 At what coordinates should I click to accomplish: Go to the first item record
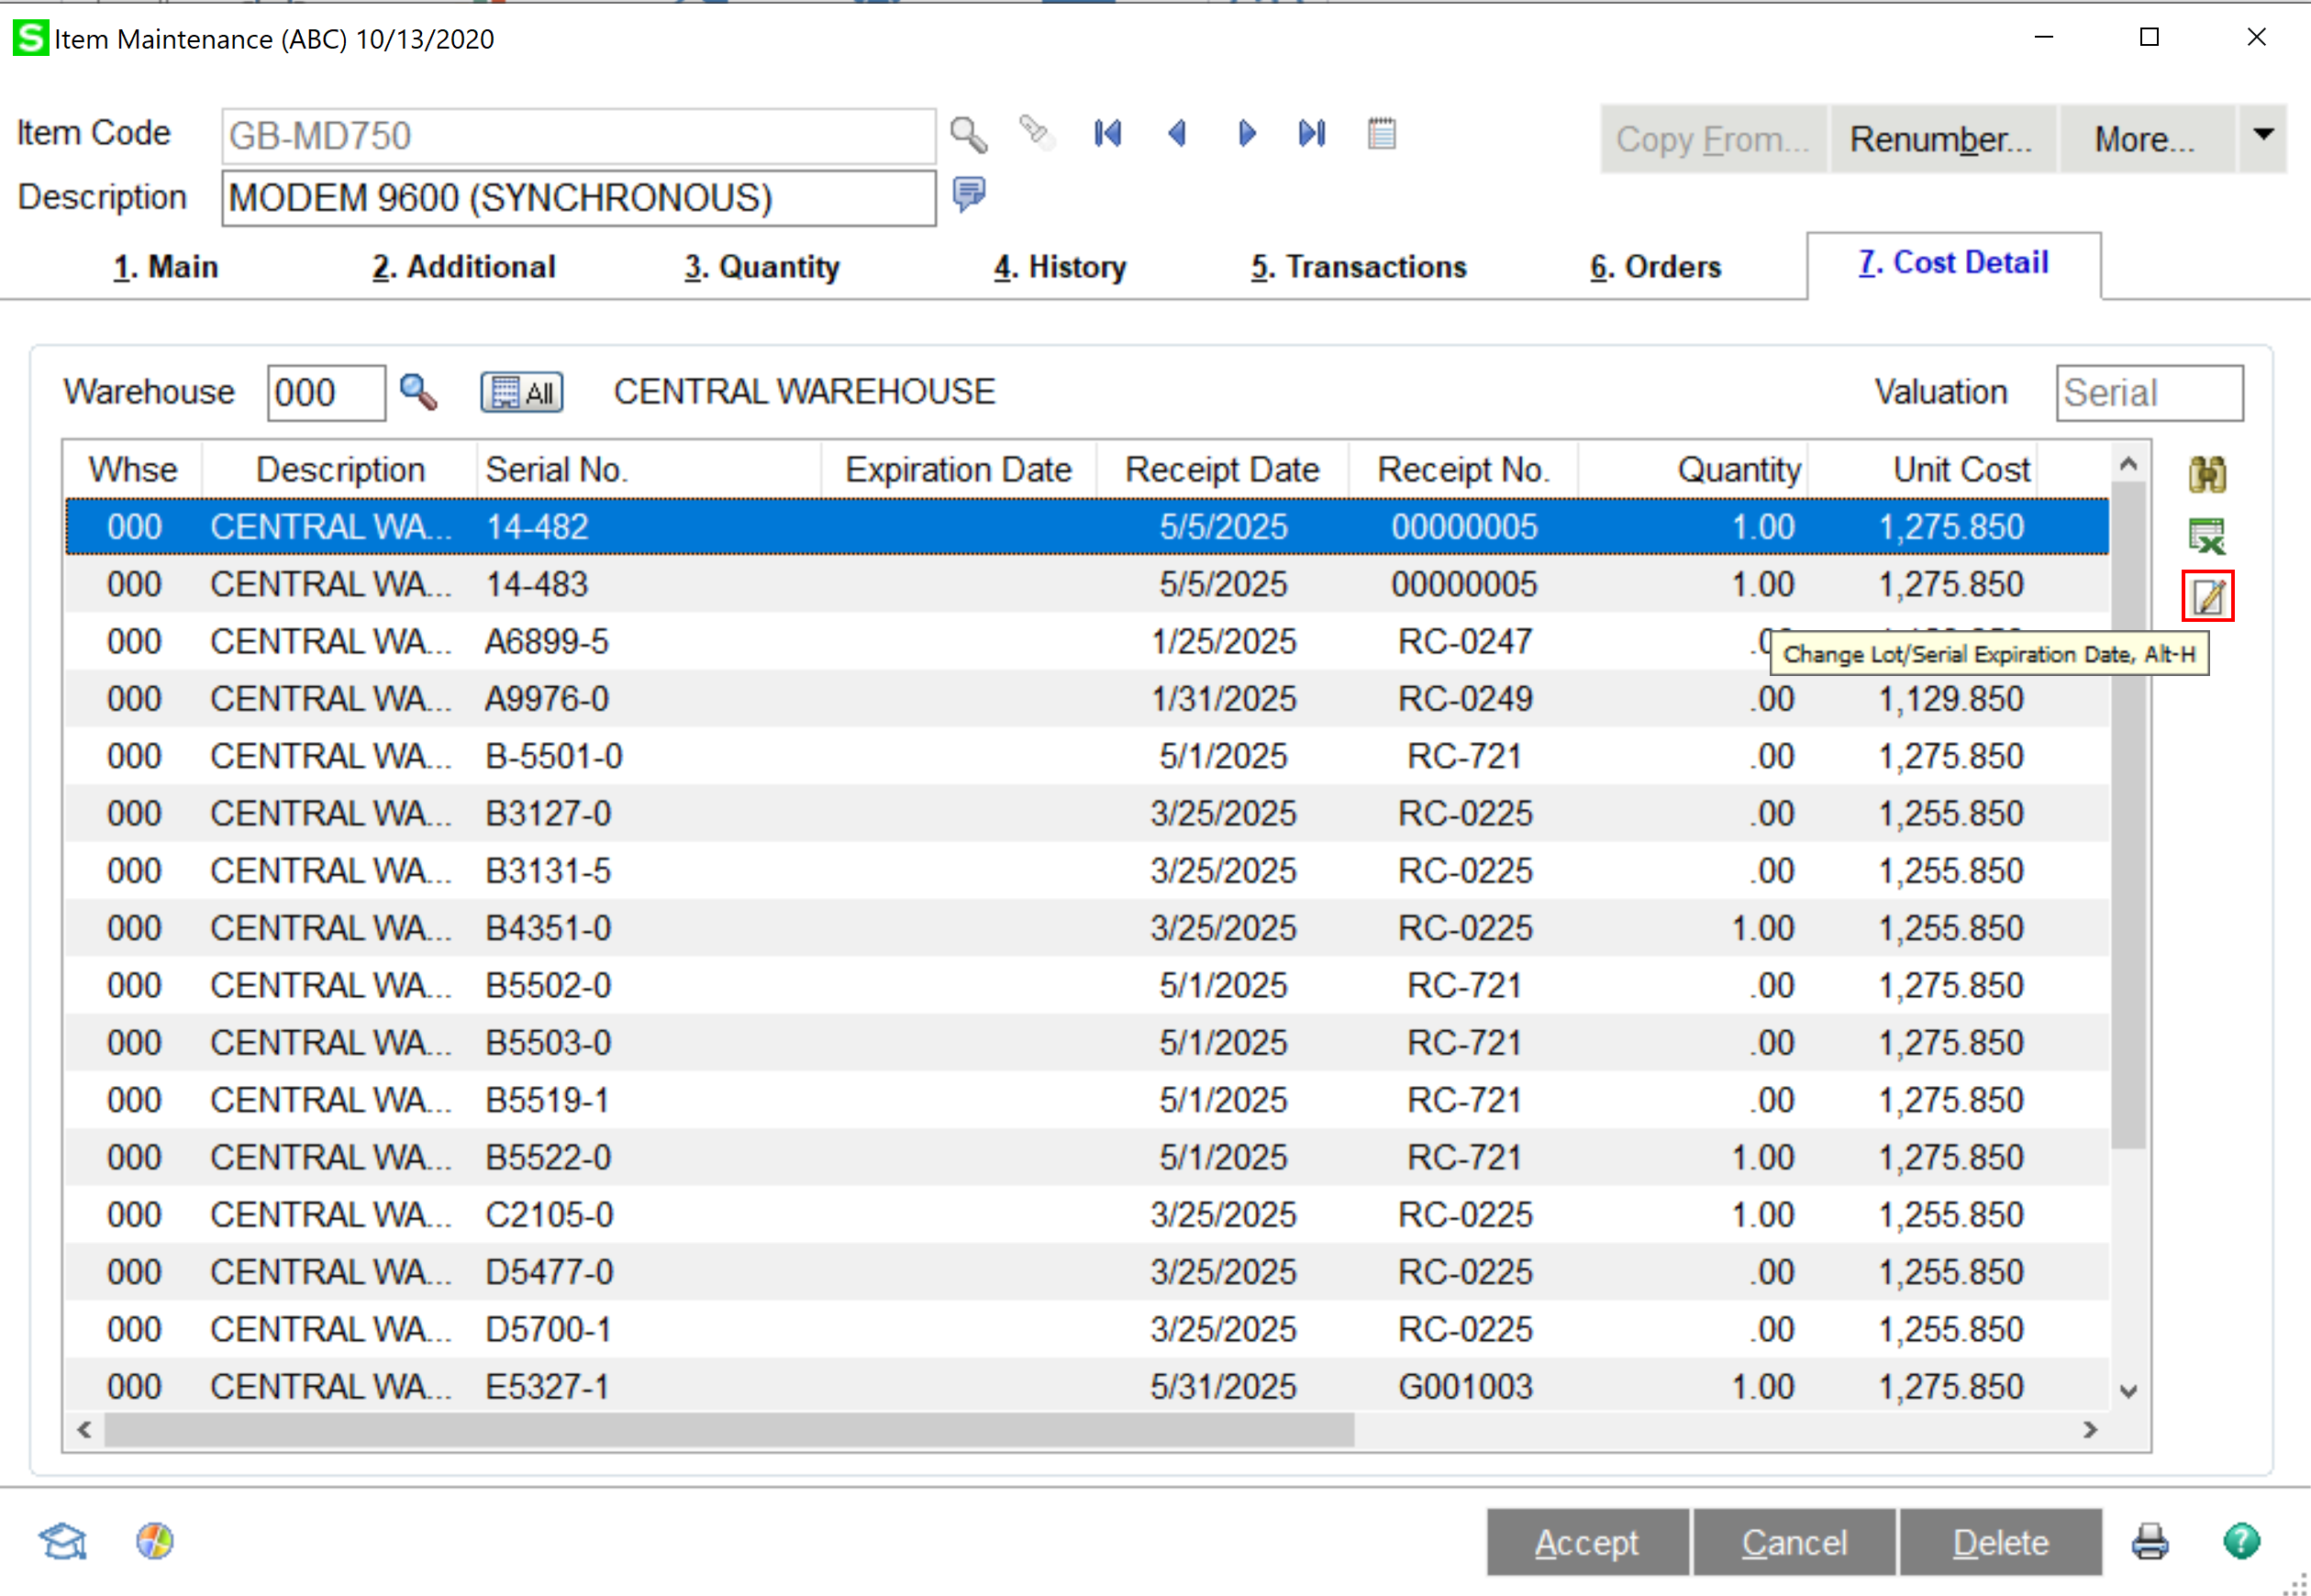coord(1107,133)
